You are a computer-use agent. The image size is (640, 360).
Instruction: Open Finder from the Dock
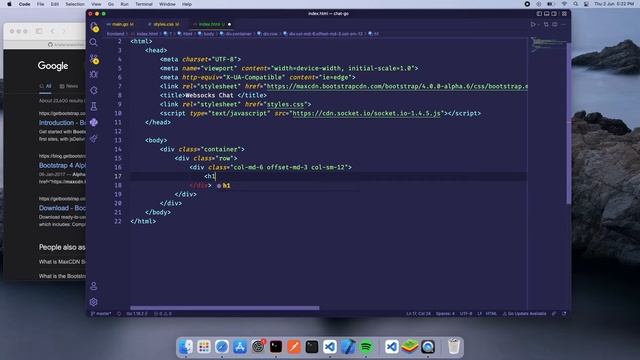pos(186,347)
